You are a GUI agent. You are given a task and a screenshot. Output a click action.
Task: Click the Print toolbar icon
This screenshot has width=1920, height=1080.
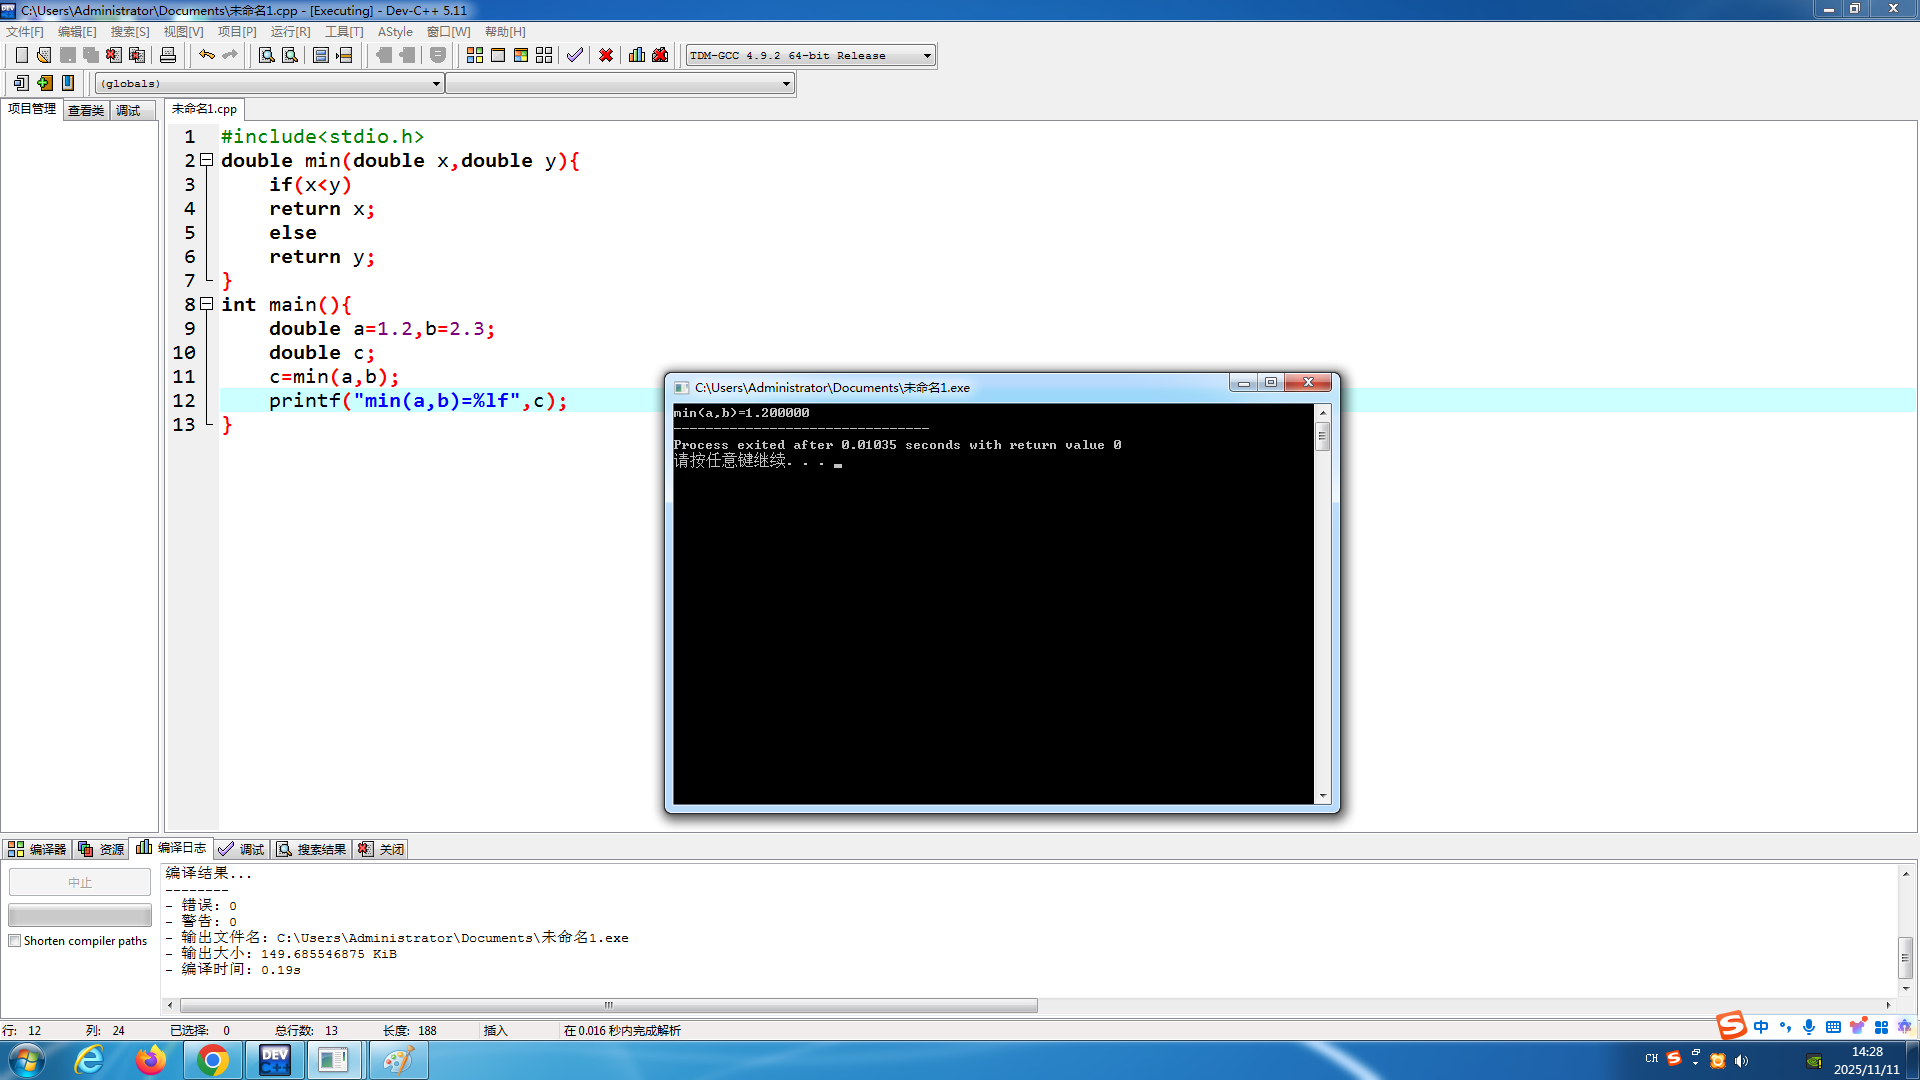pyautogui.click(x=168, y=55)
